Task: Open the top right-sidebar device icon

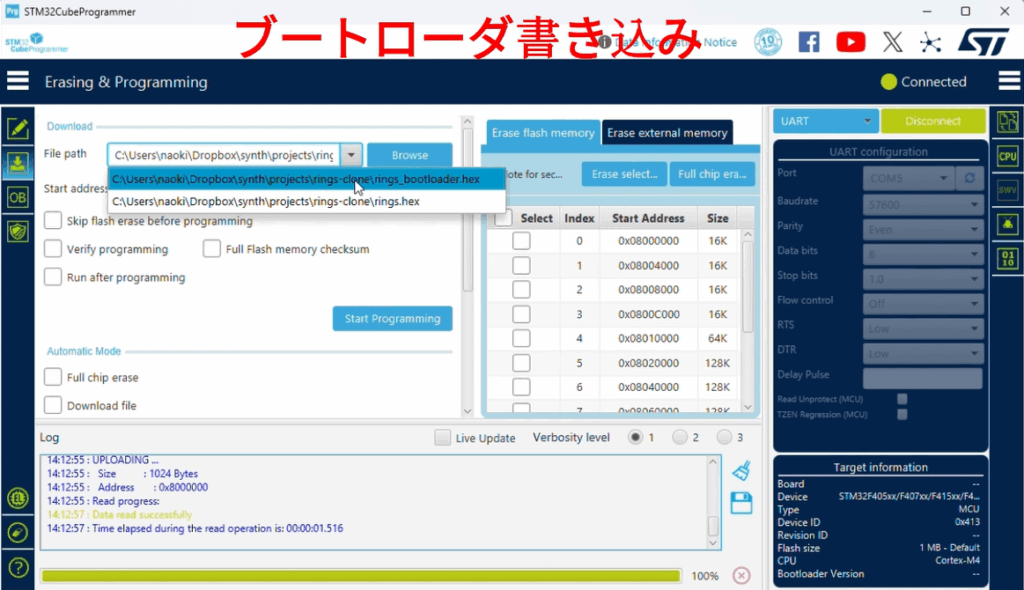Action: pos(1008,122)
